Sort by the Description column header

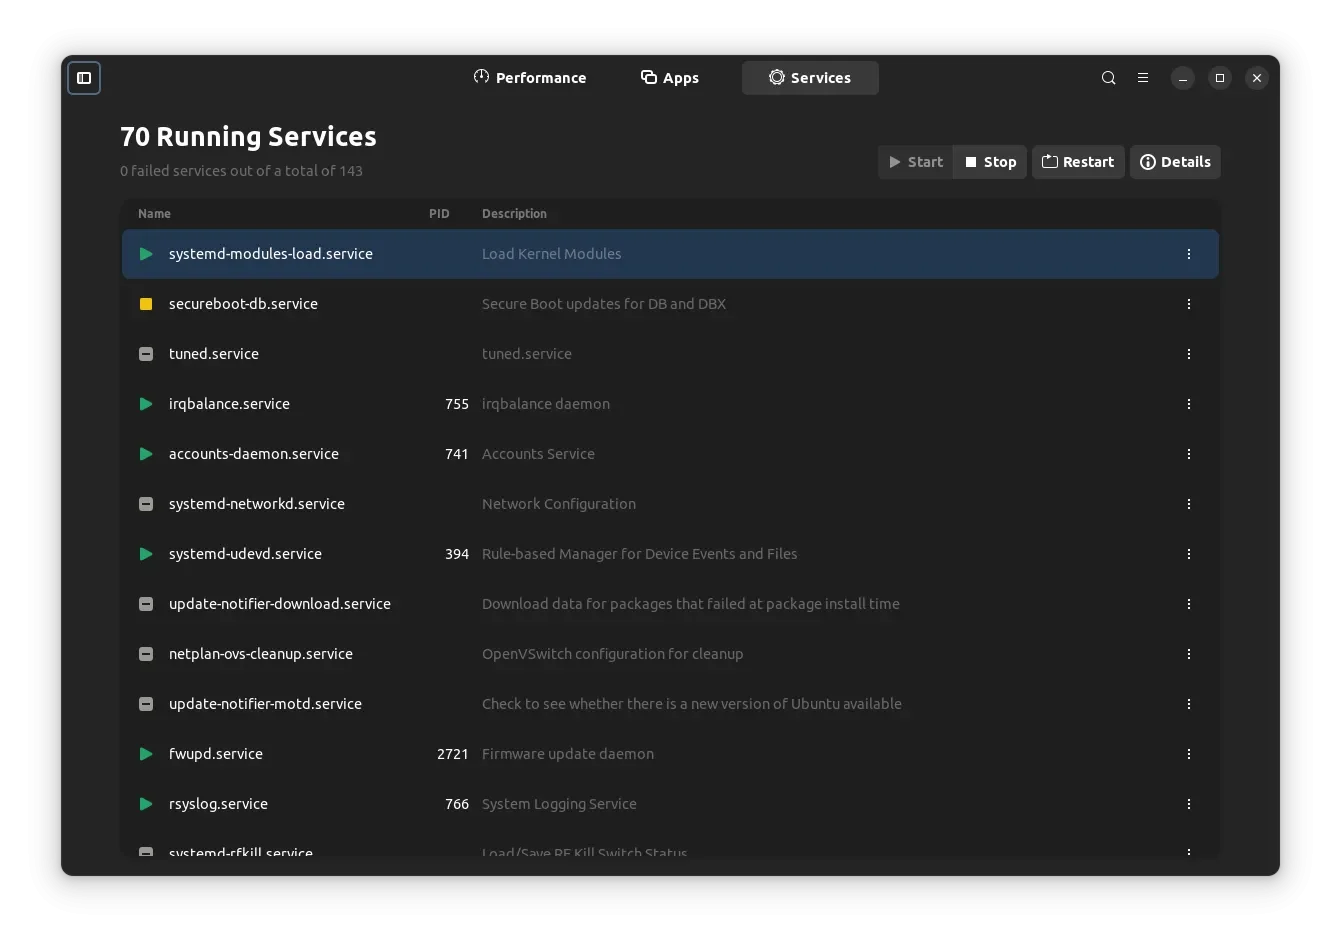(x=514, y=214)
